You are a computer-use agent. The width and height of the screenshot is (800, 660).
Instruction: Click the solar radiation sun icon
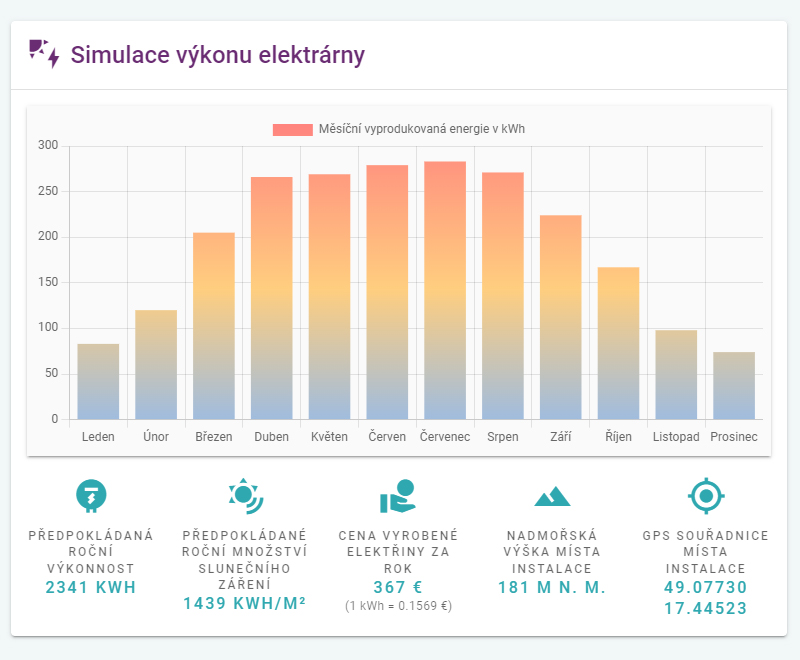[245, 494]
